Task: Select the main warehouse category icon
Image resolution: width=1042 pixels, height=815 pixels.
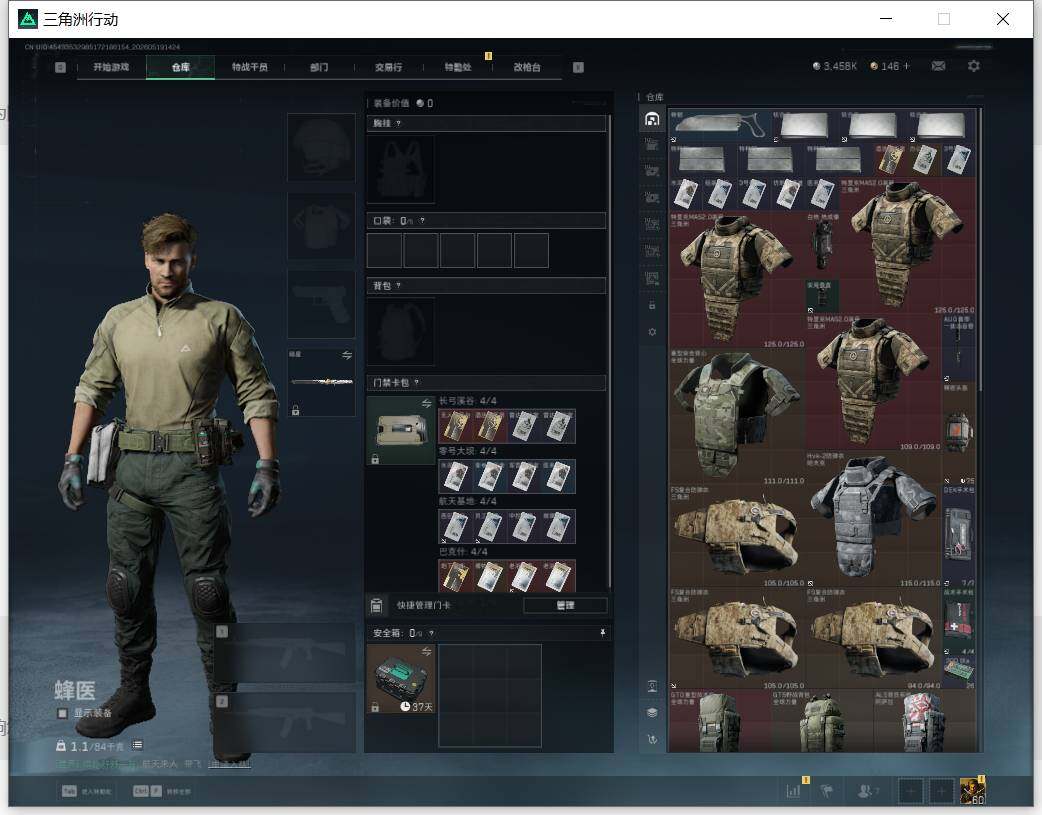Action: point(652,119)
